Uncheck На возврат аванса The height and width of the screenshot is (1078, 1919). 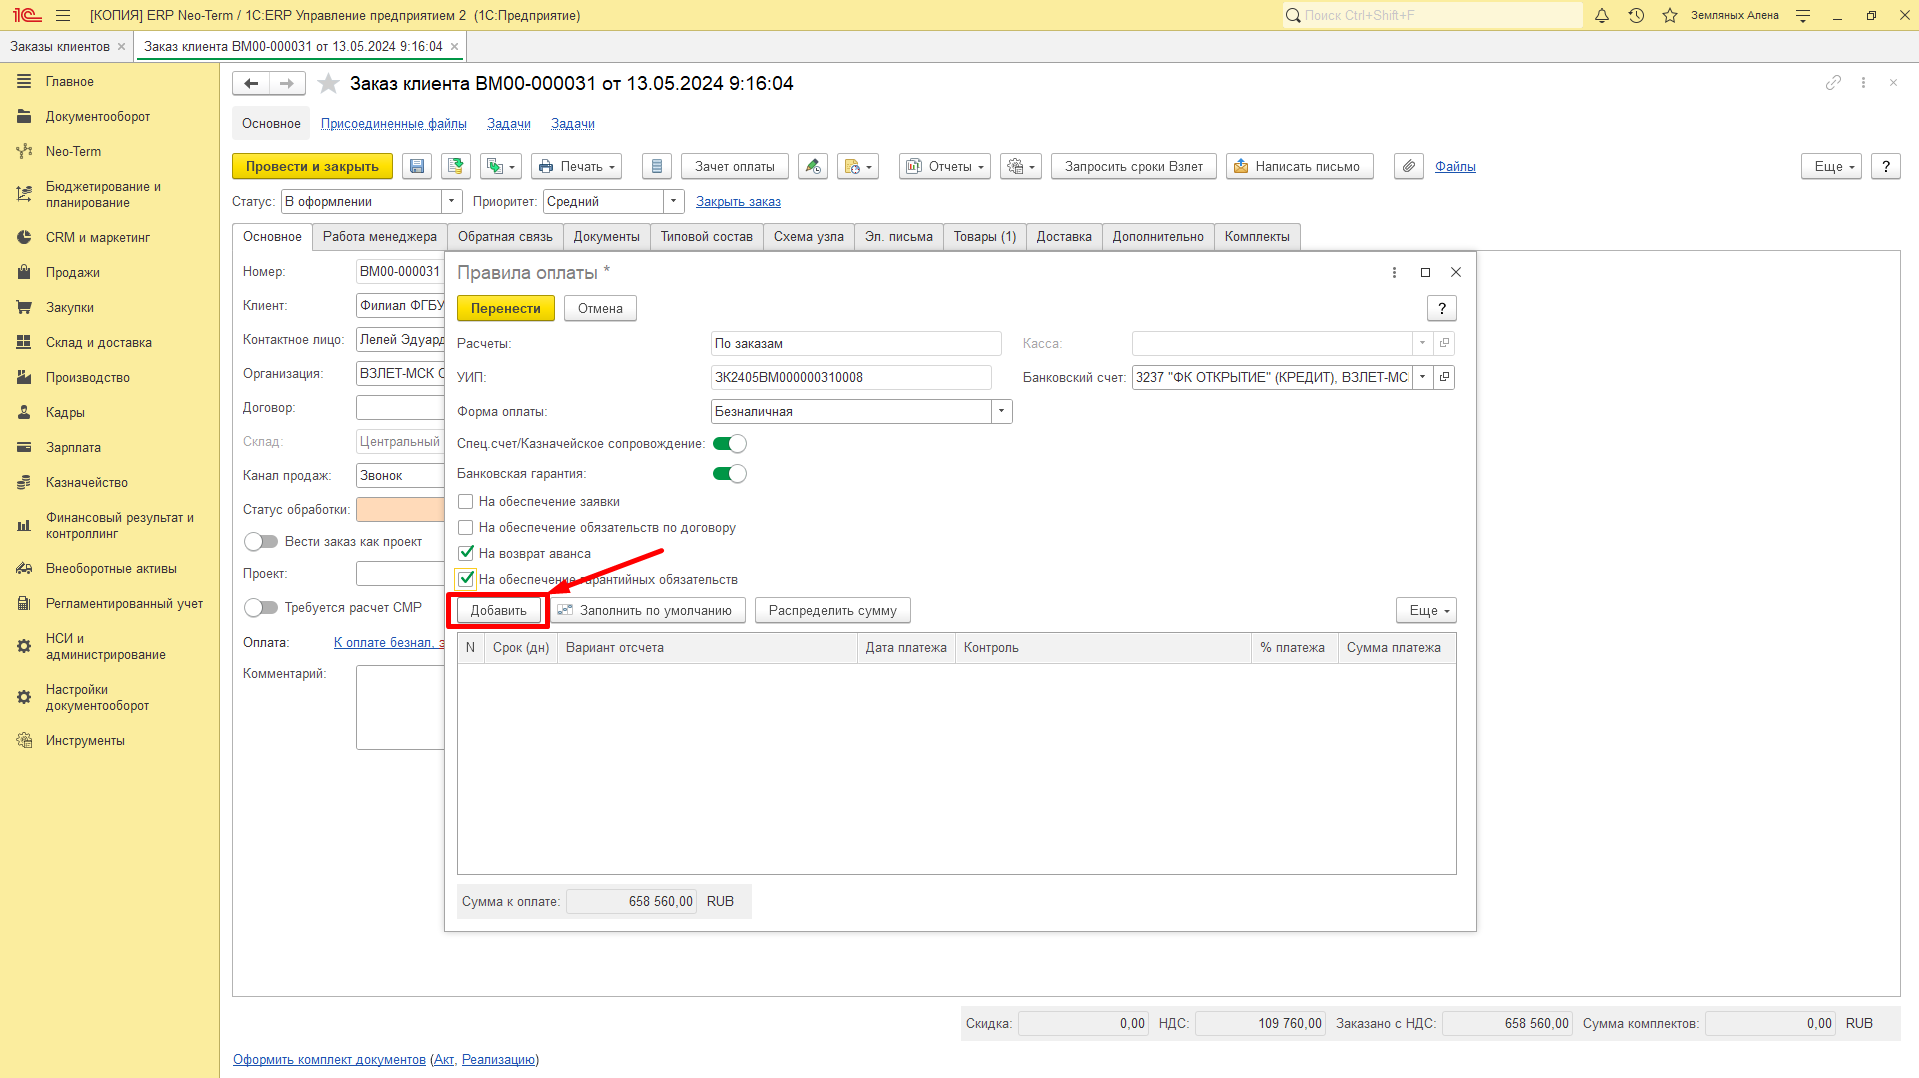point(466,553)
